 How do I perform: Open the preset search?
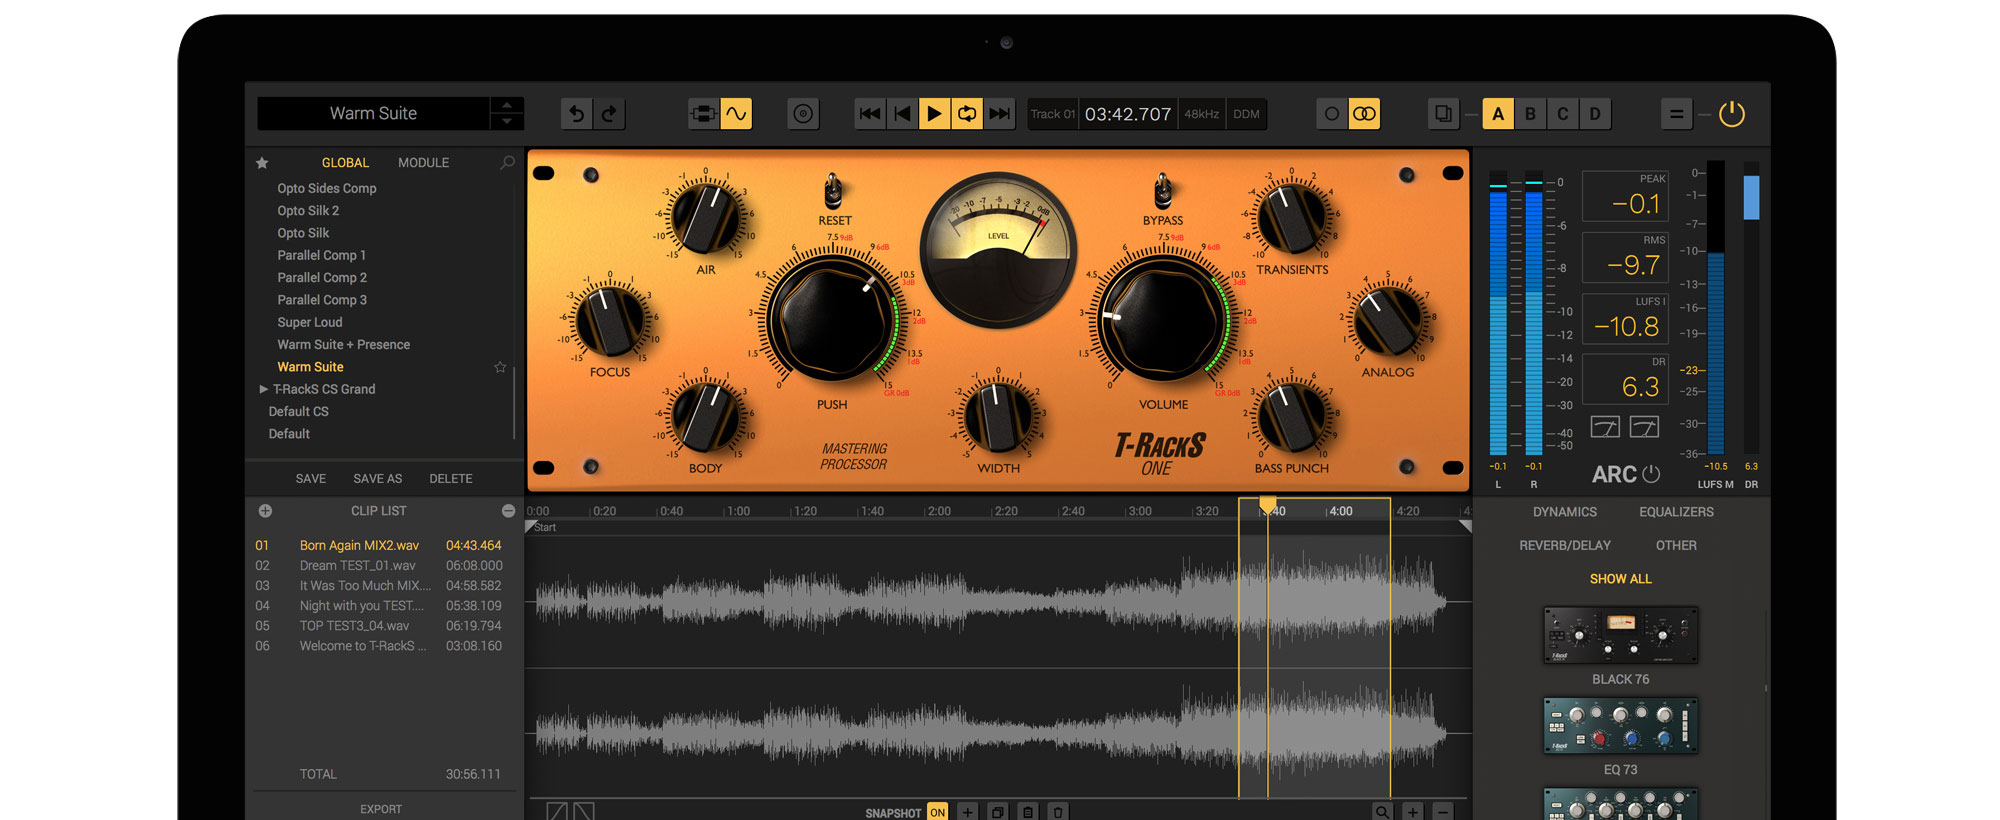pos(507,163)
